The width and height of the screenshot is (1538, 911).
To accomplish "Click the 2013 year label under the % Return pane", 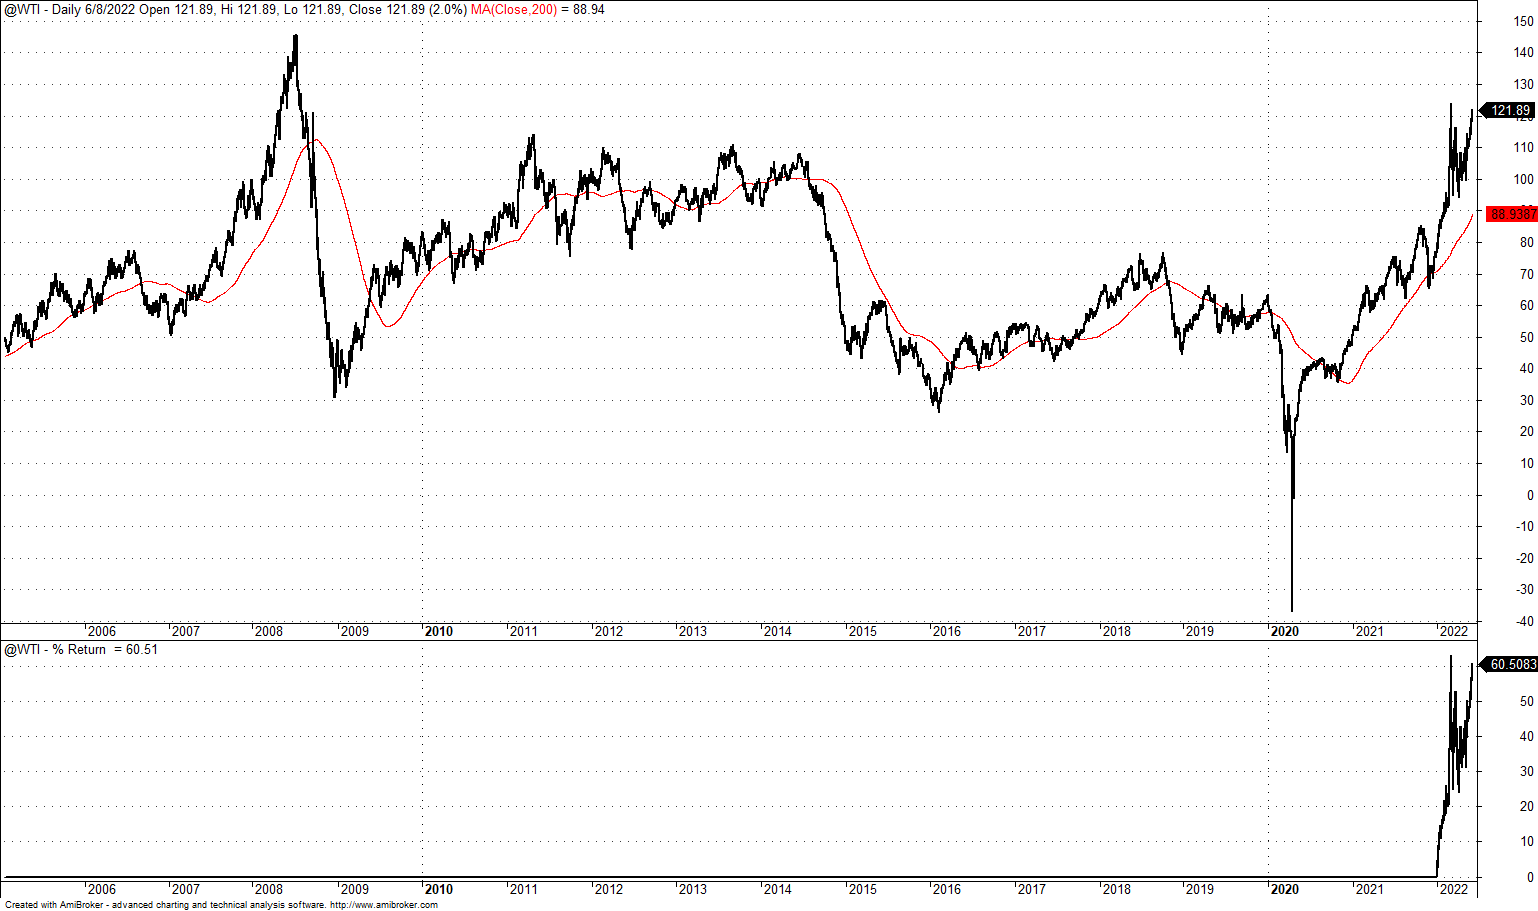I will click(693, 889).
